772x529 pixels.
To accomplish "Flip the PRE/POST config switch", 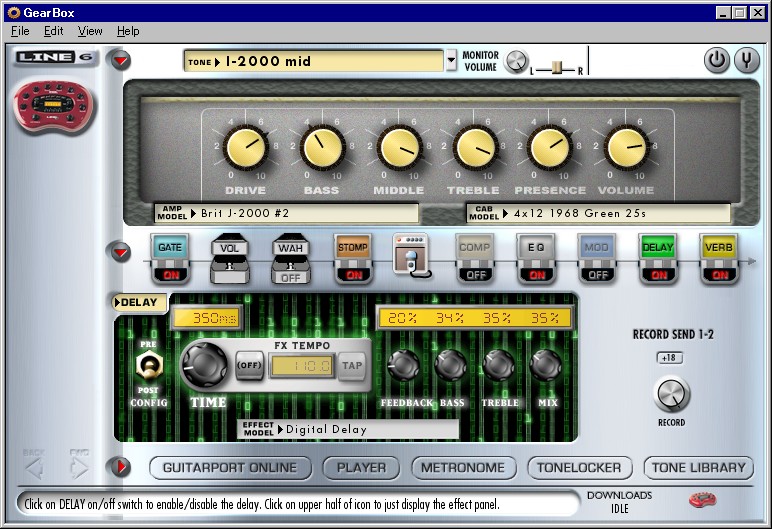I will point(148,366).
